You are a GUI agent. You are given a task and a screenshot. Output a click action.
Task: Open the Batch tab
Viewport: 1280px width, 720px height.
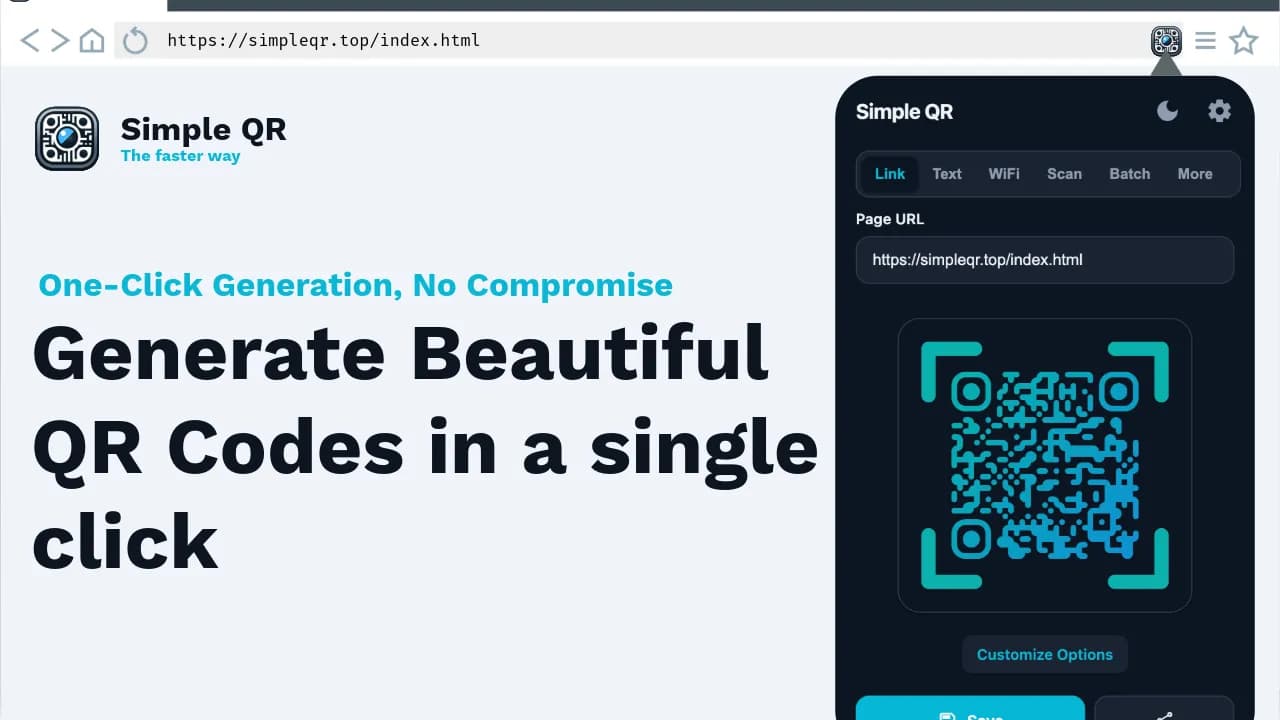1130,174
